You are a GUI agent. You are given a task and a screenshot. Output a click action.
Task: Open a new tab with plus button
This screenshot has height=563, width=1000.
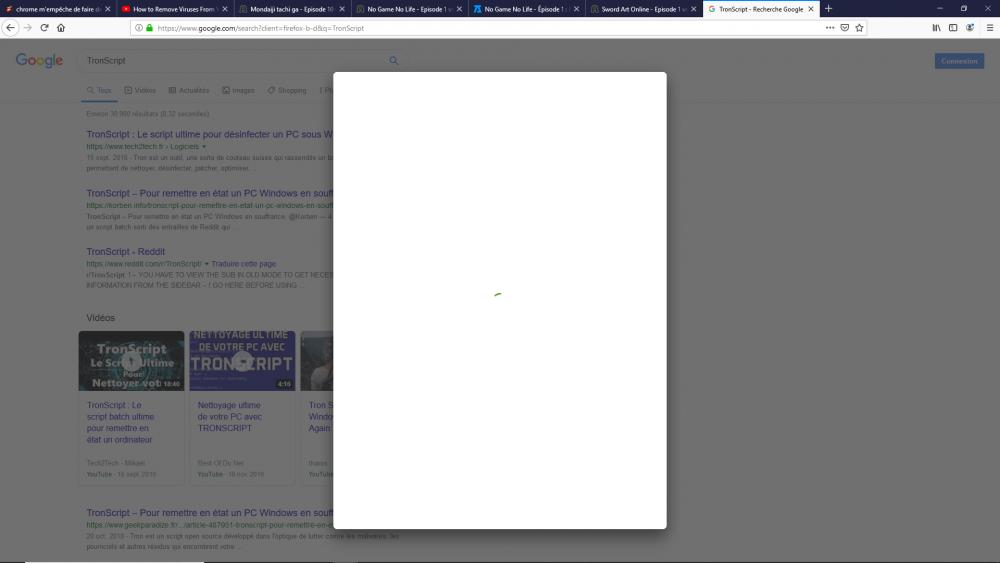pos(828,9)
